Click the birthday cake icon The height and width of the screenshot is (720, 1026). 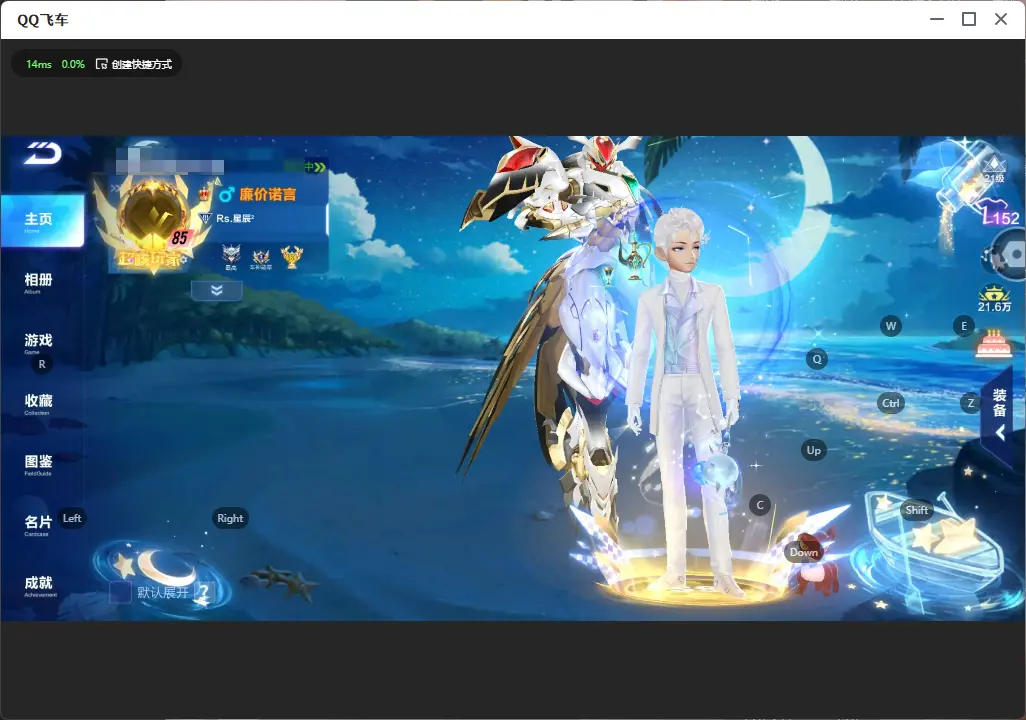coord(993,344)
